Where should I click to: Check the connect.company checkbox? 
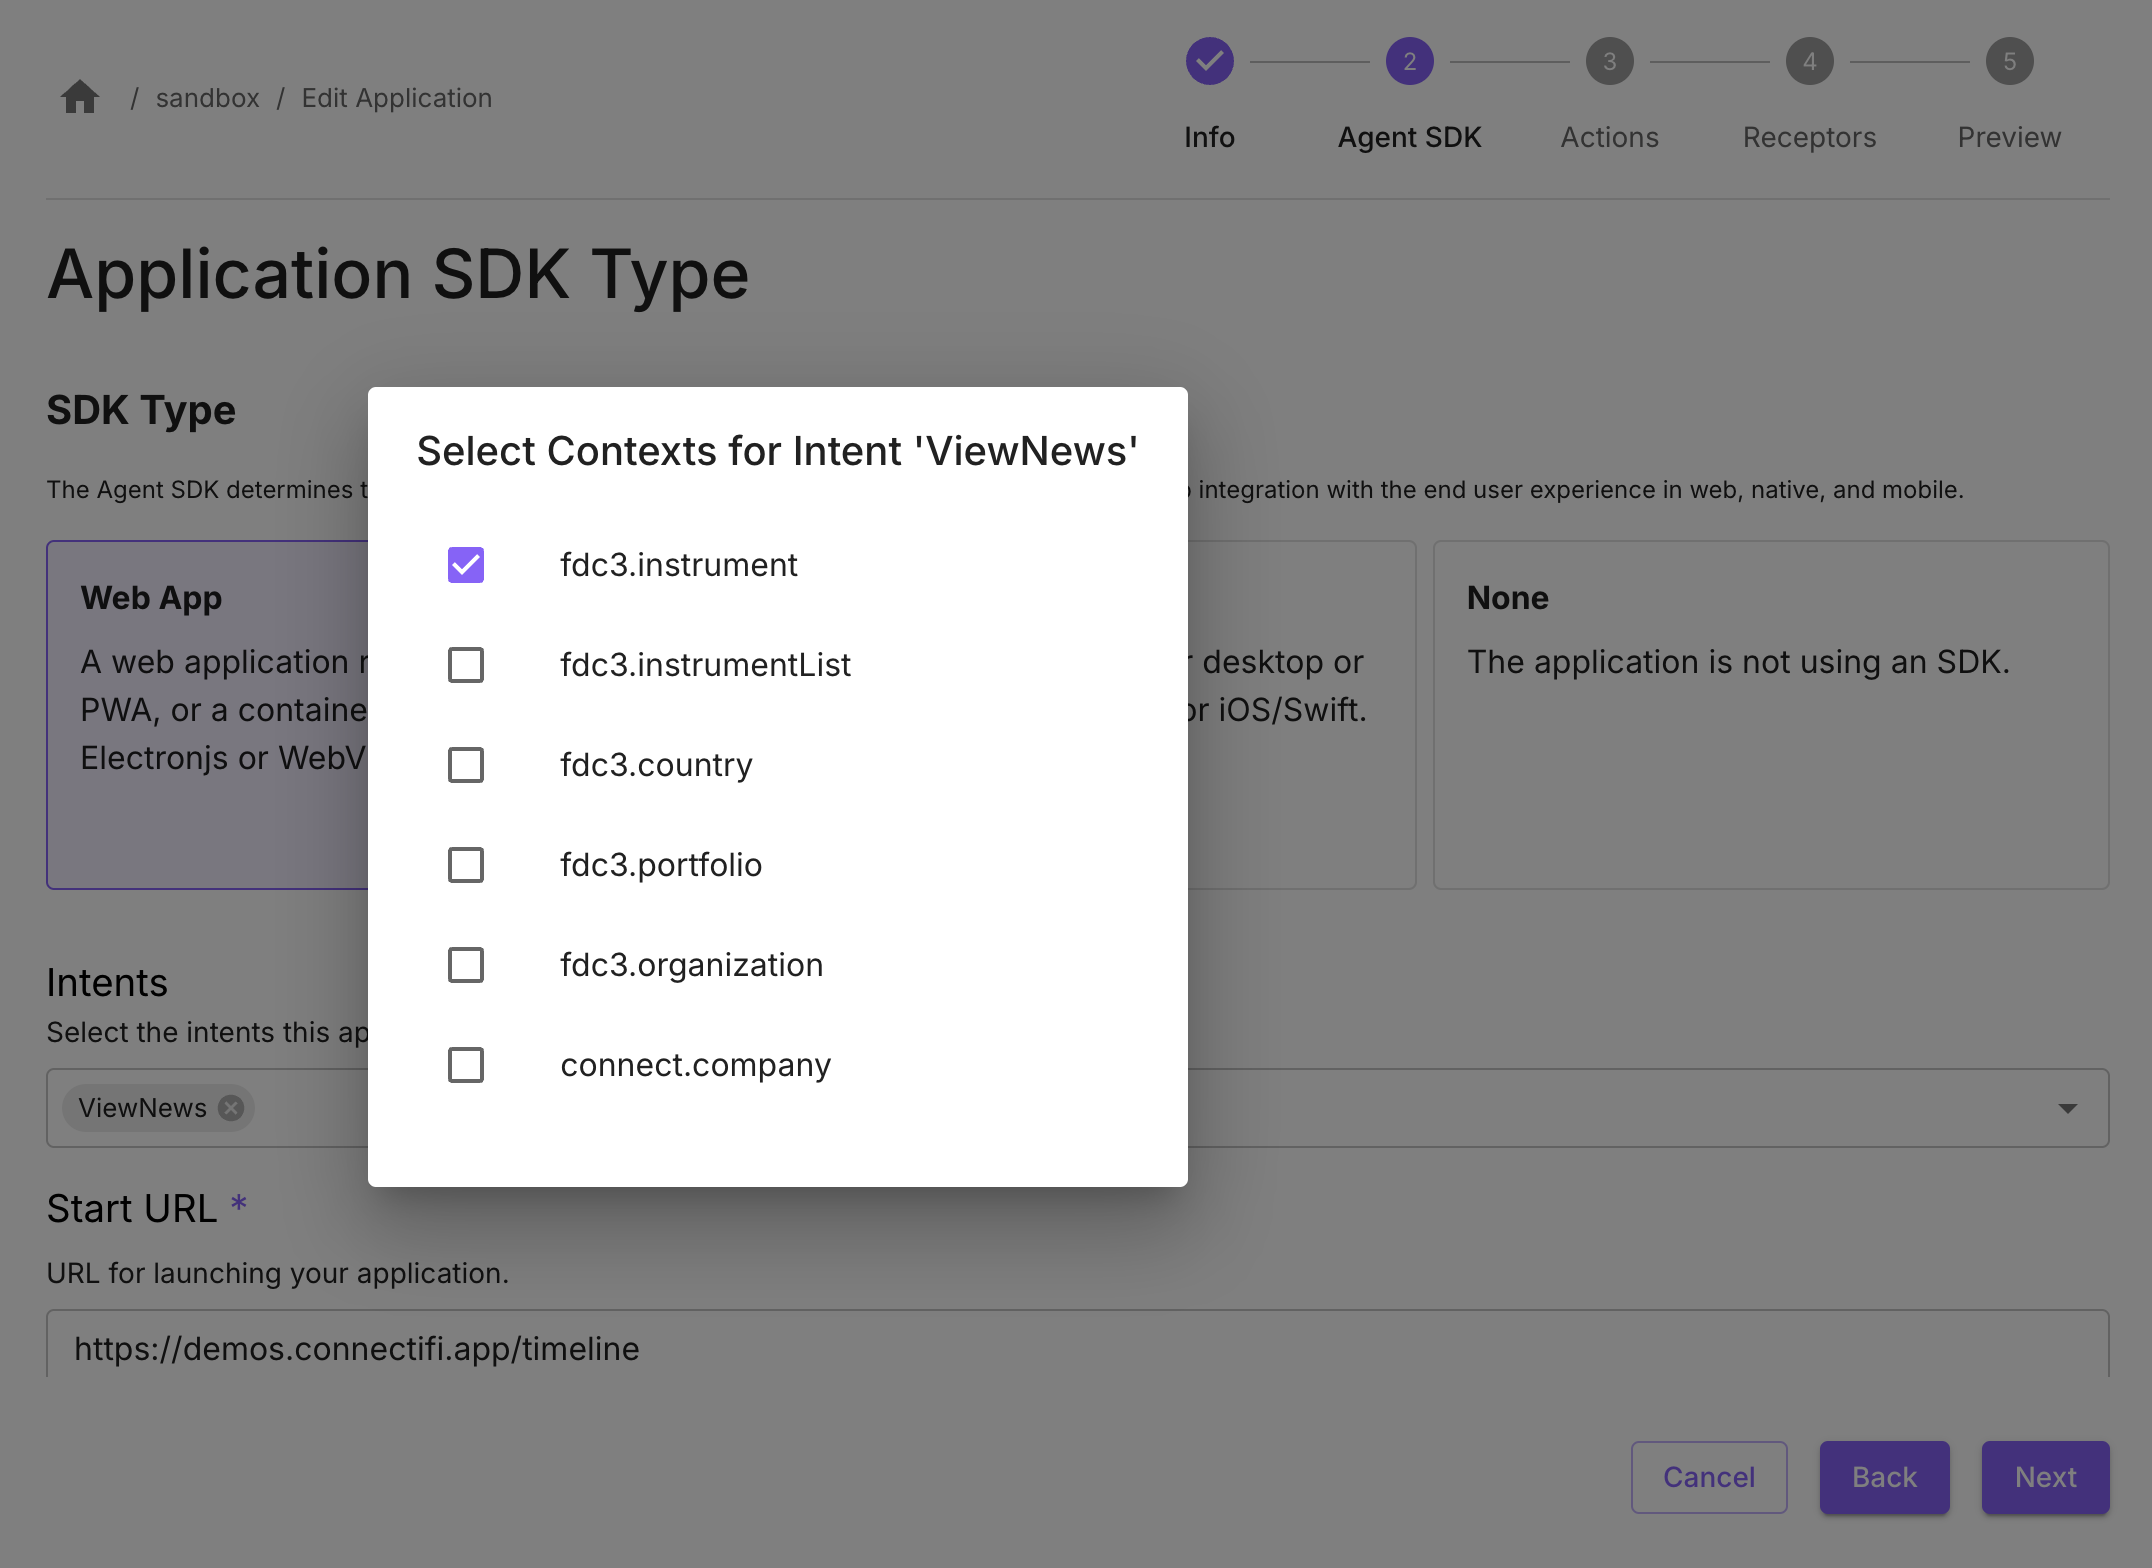466,1065
